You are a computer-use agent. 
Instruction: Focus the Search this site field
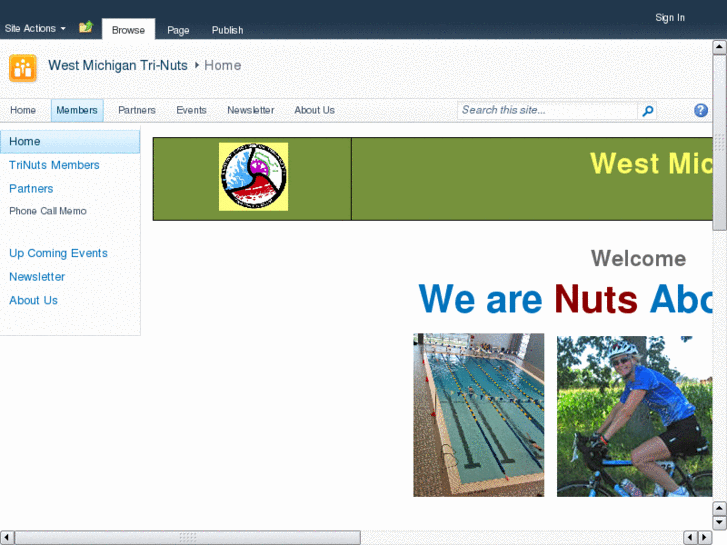[x=548, y=110]
